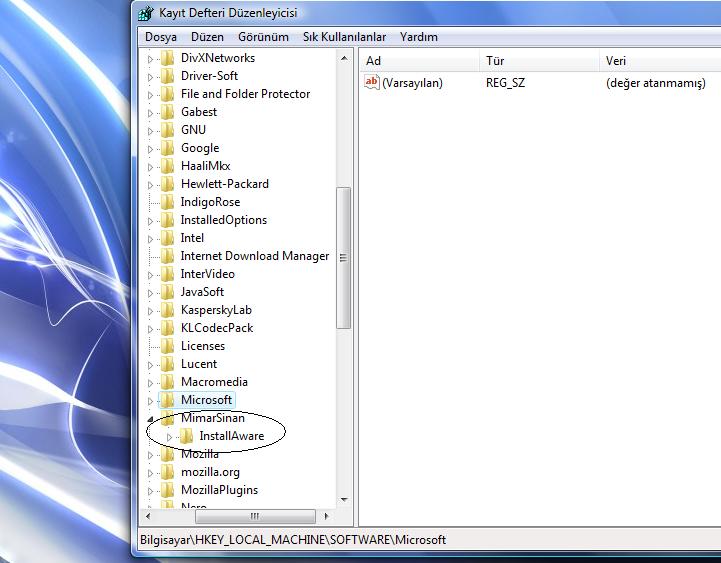
Task: Select Internet Download Manager key label
Action: [x=255, y=256]
